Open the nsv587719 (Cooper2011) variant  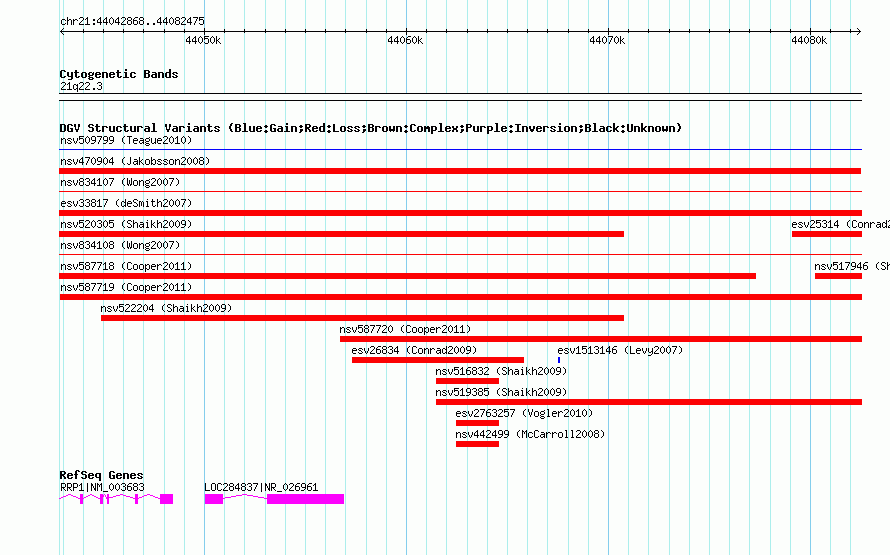126,287
